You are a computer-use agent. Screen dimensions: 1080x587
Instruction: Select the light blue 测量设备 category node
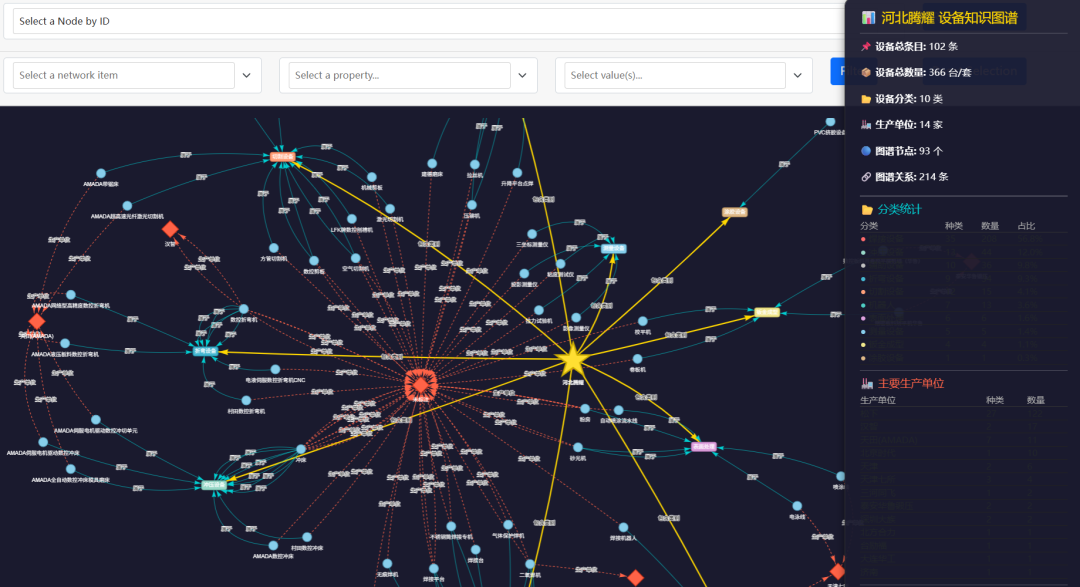tap(613, 249)
